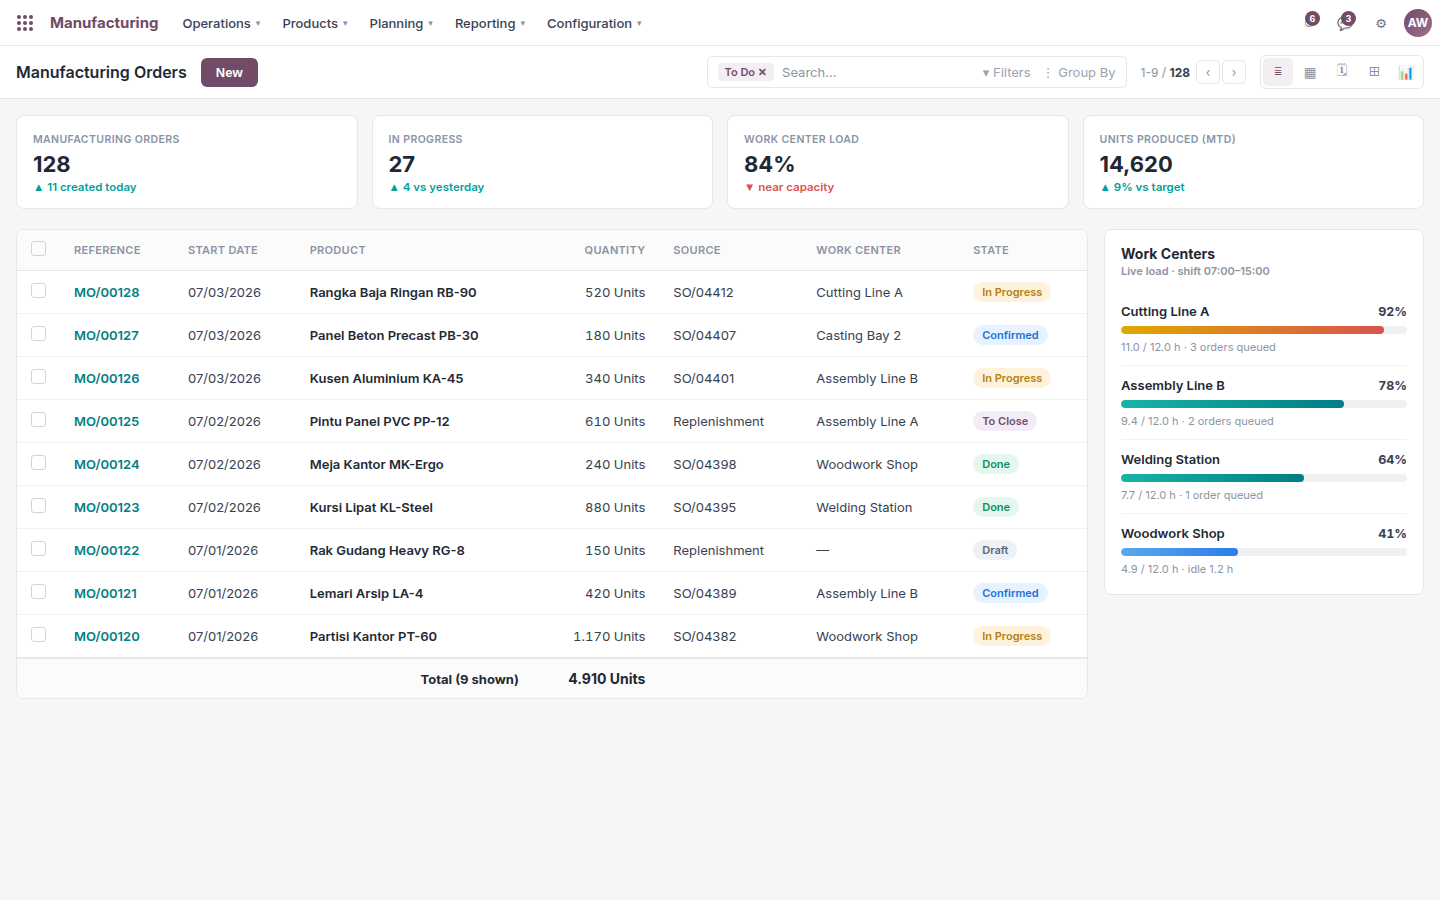Open order MO/00127
This screenshot has width=1440, height=900.
[x=106, y=335]
